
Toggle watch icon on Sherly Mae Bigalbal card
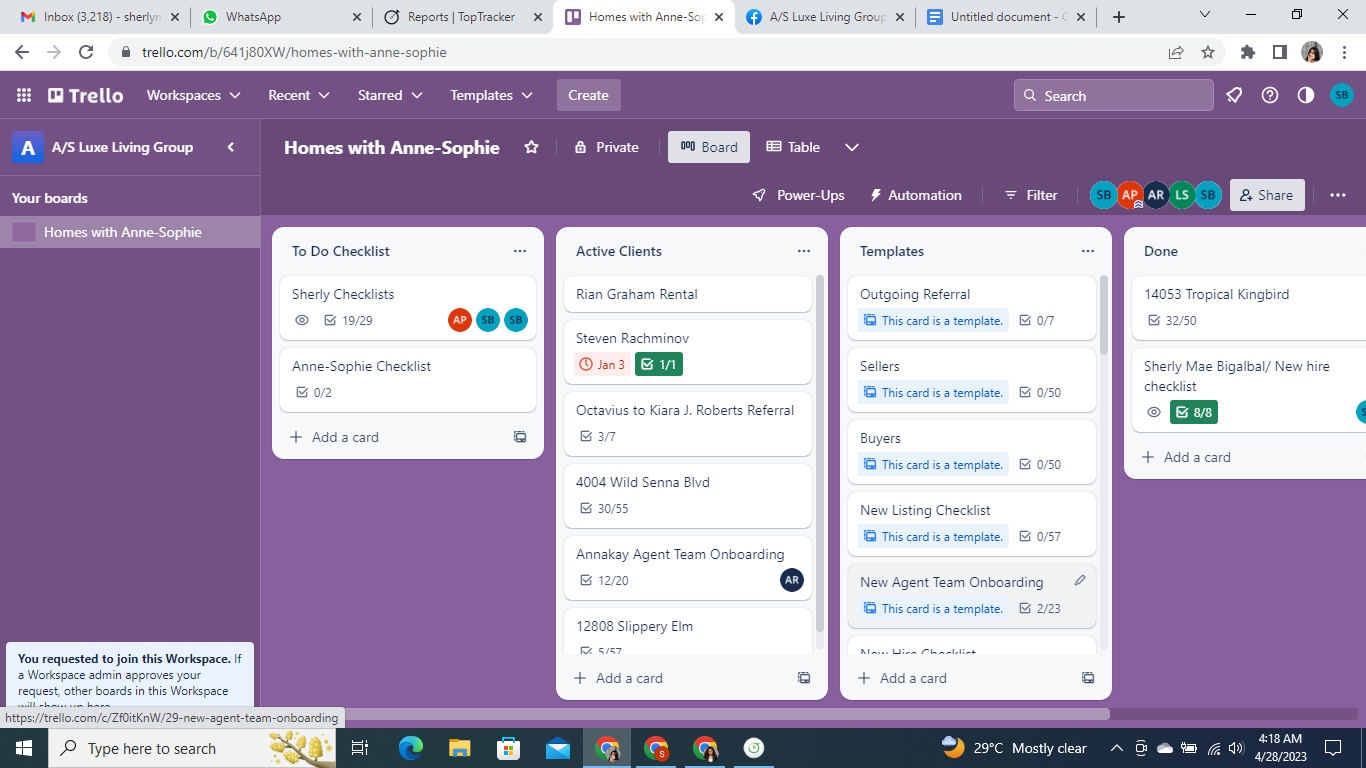click(1154, 412)
